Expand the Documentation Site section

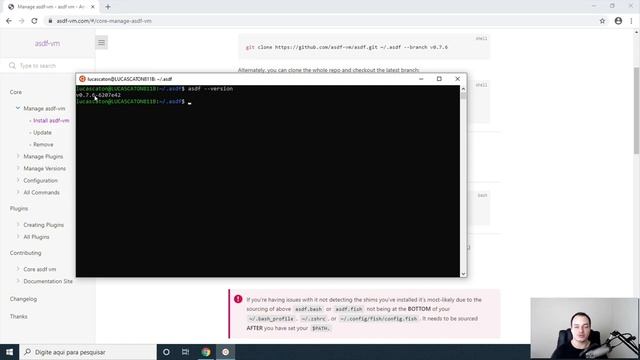click(x=48, y=281)
